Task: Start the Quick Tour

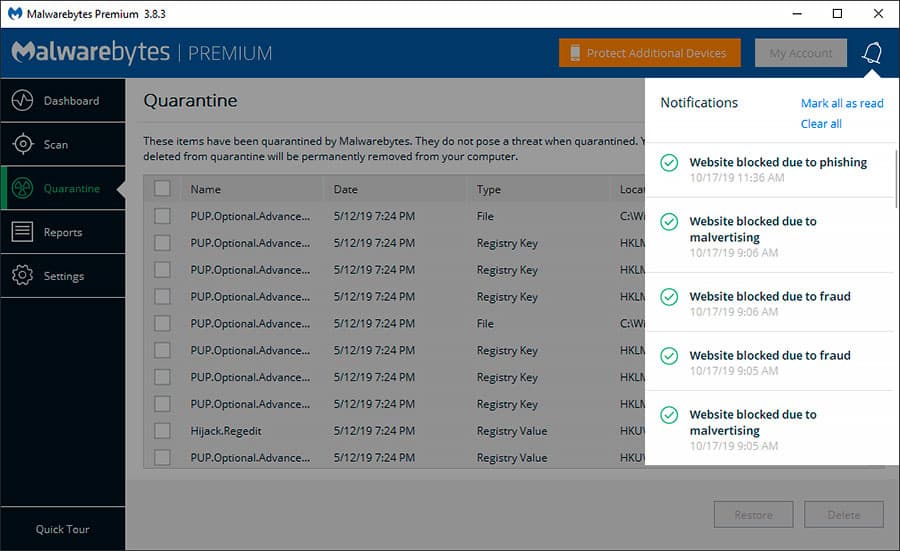Action: [x=63, y=529]
